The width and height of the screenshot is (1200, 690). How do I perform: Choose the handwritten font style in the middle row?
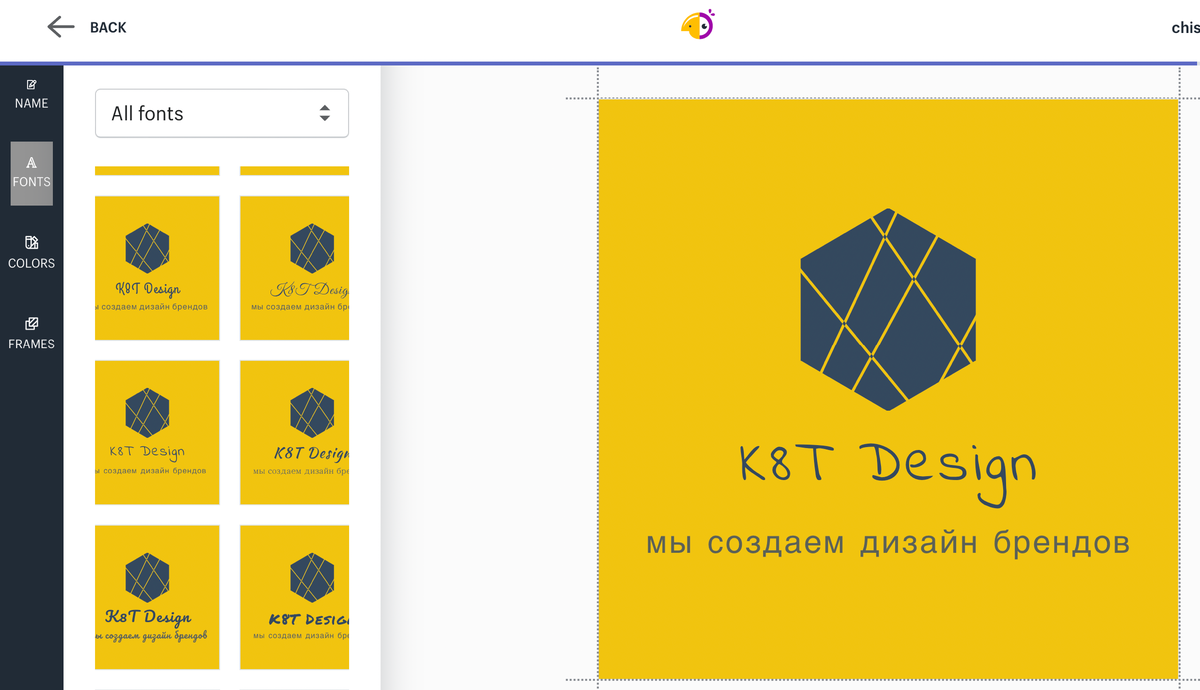157,432
